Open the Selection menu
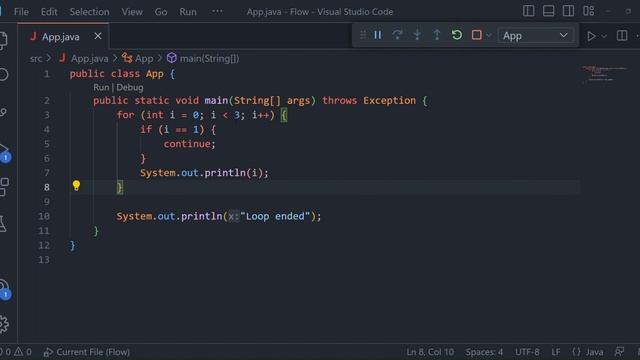The image size is (640, 360). pos(89,12)
